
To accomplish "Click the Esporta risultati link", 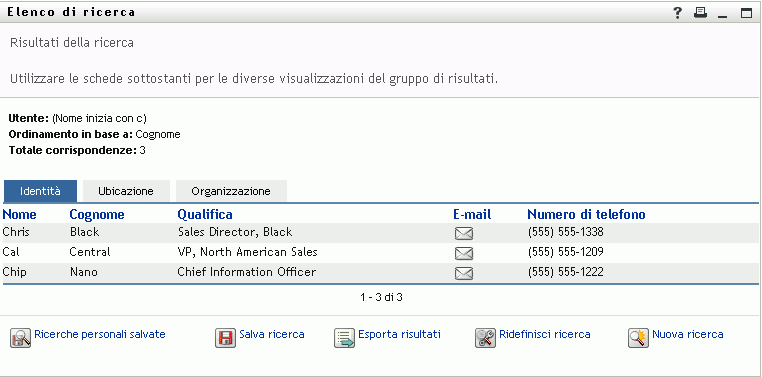I will pyautogui.click(x=399, y=334).
